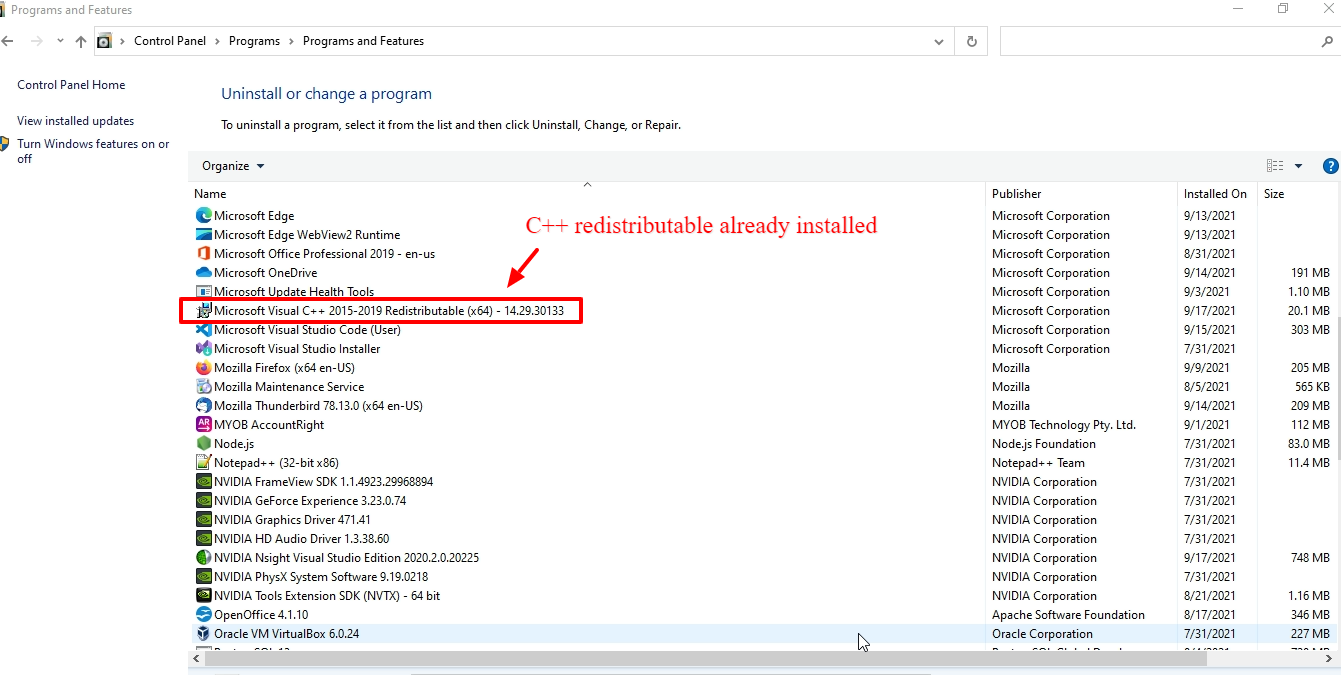Viewport: 1341px width, 675px height.
Task: Sort list by Name column header
Action: [587, 194]
